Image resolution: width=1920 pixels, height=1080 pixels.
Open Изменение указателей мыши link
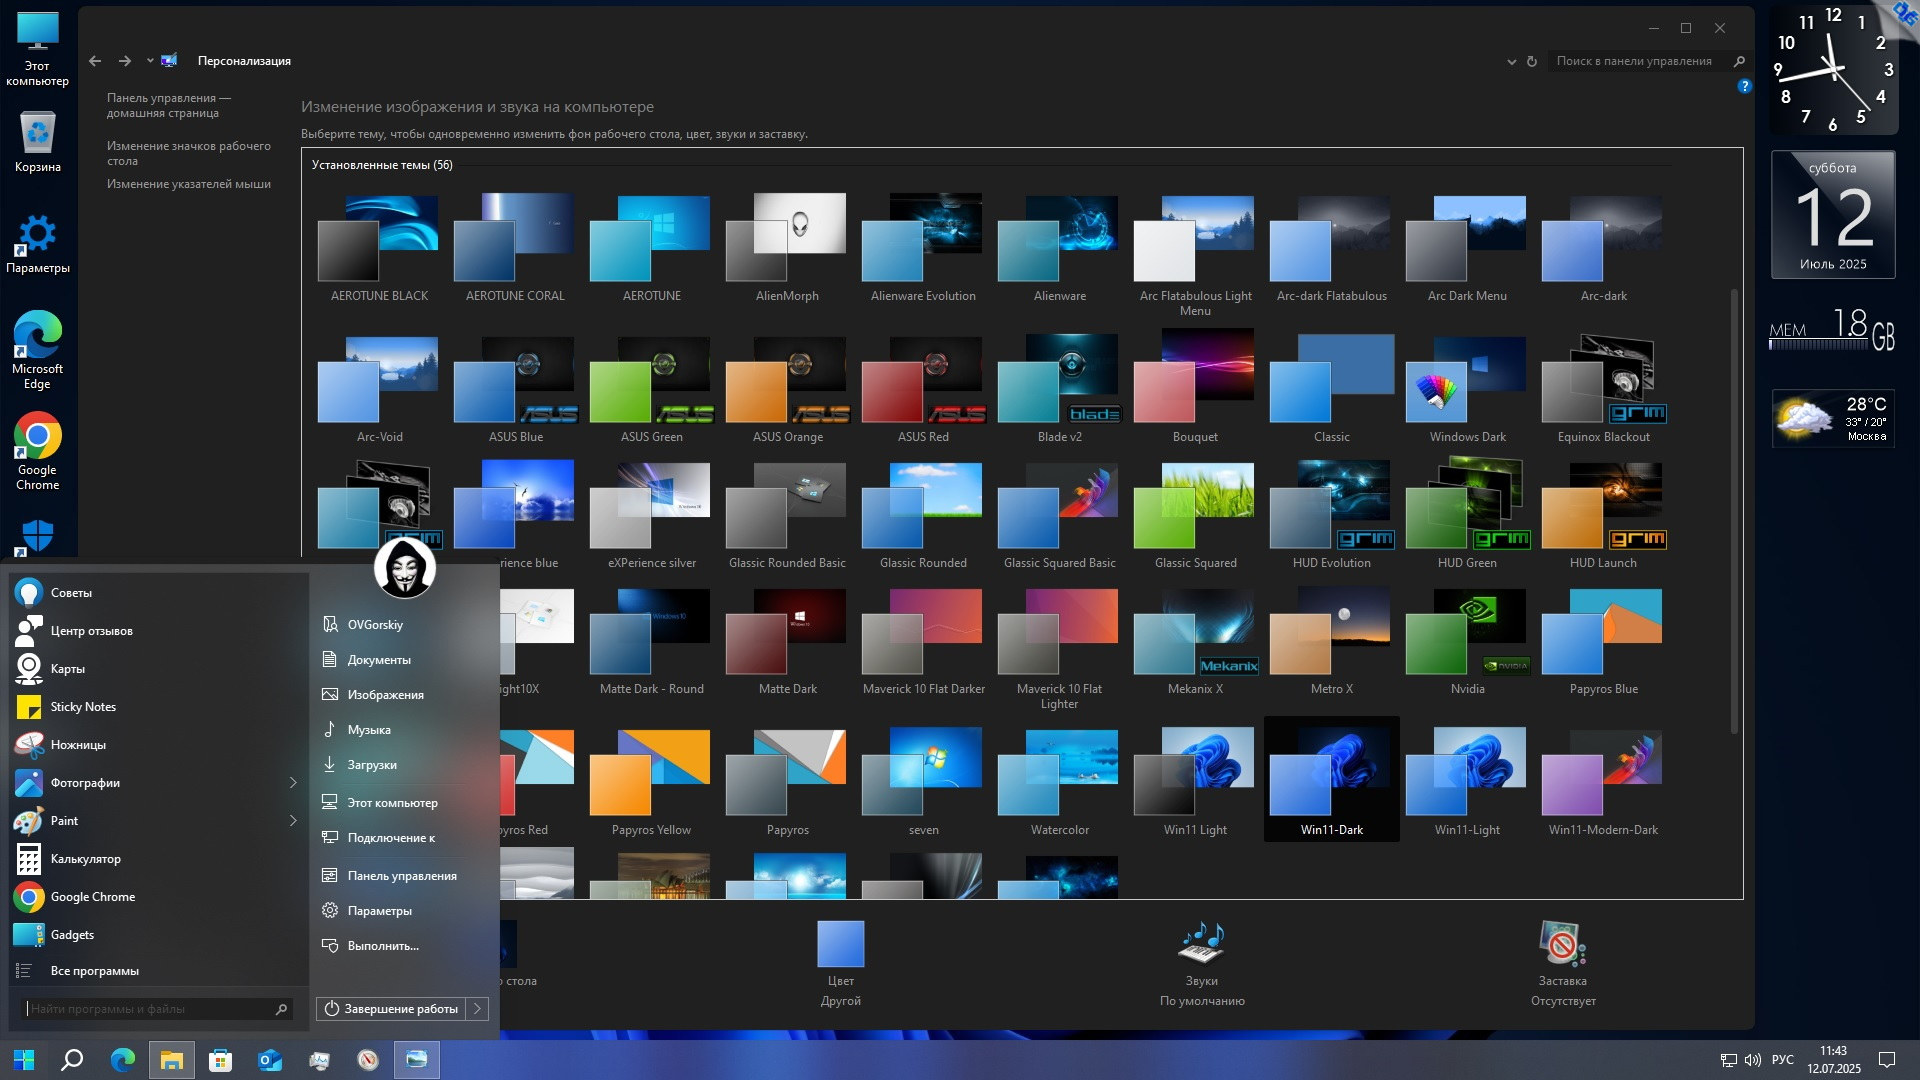tap(188, 184)
